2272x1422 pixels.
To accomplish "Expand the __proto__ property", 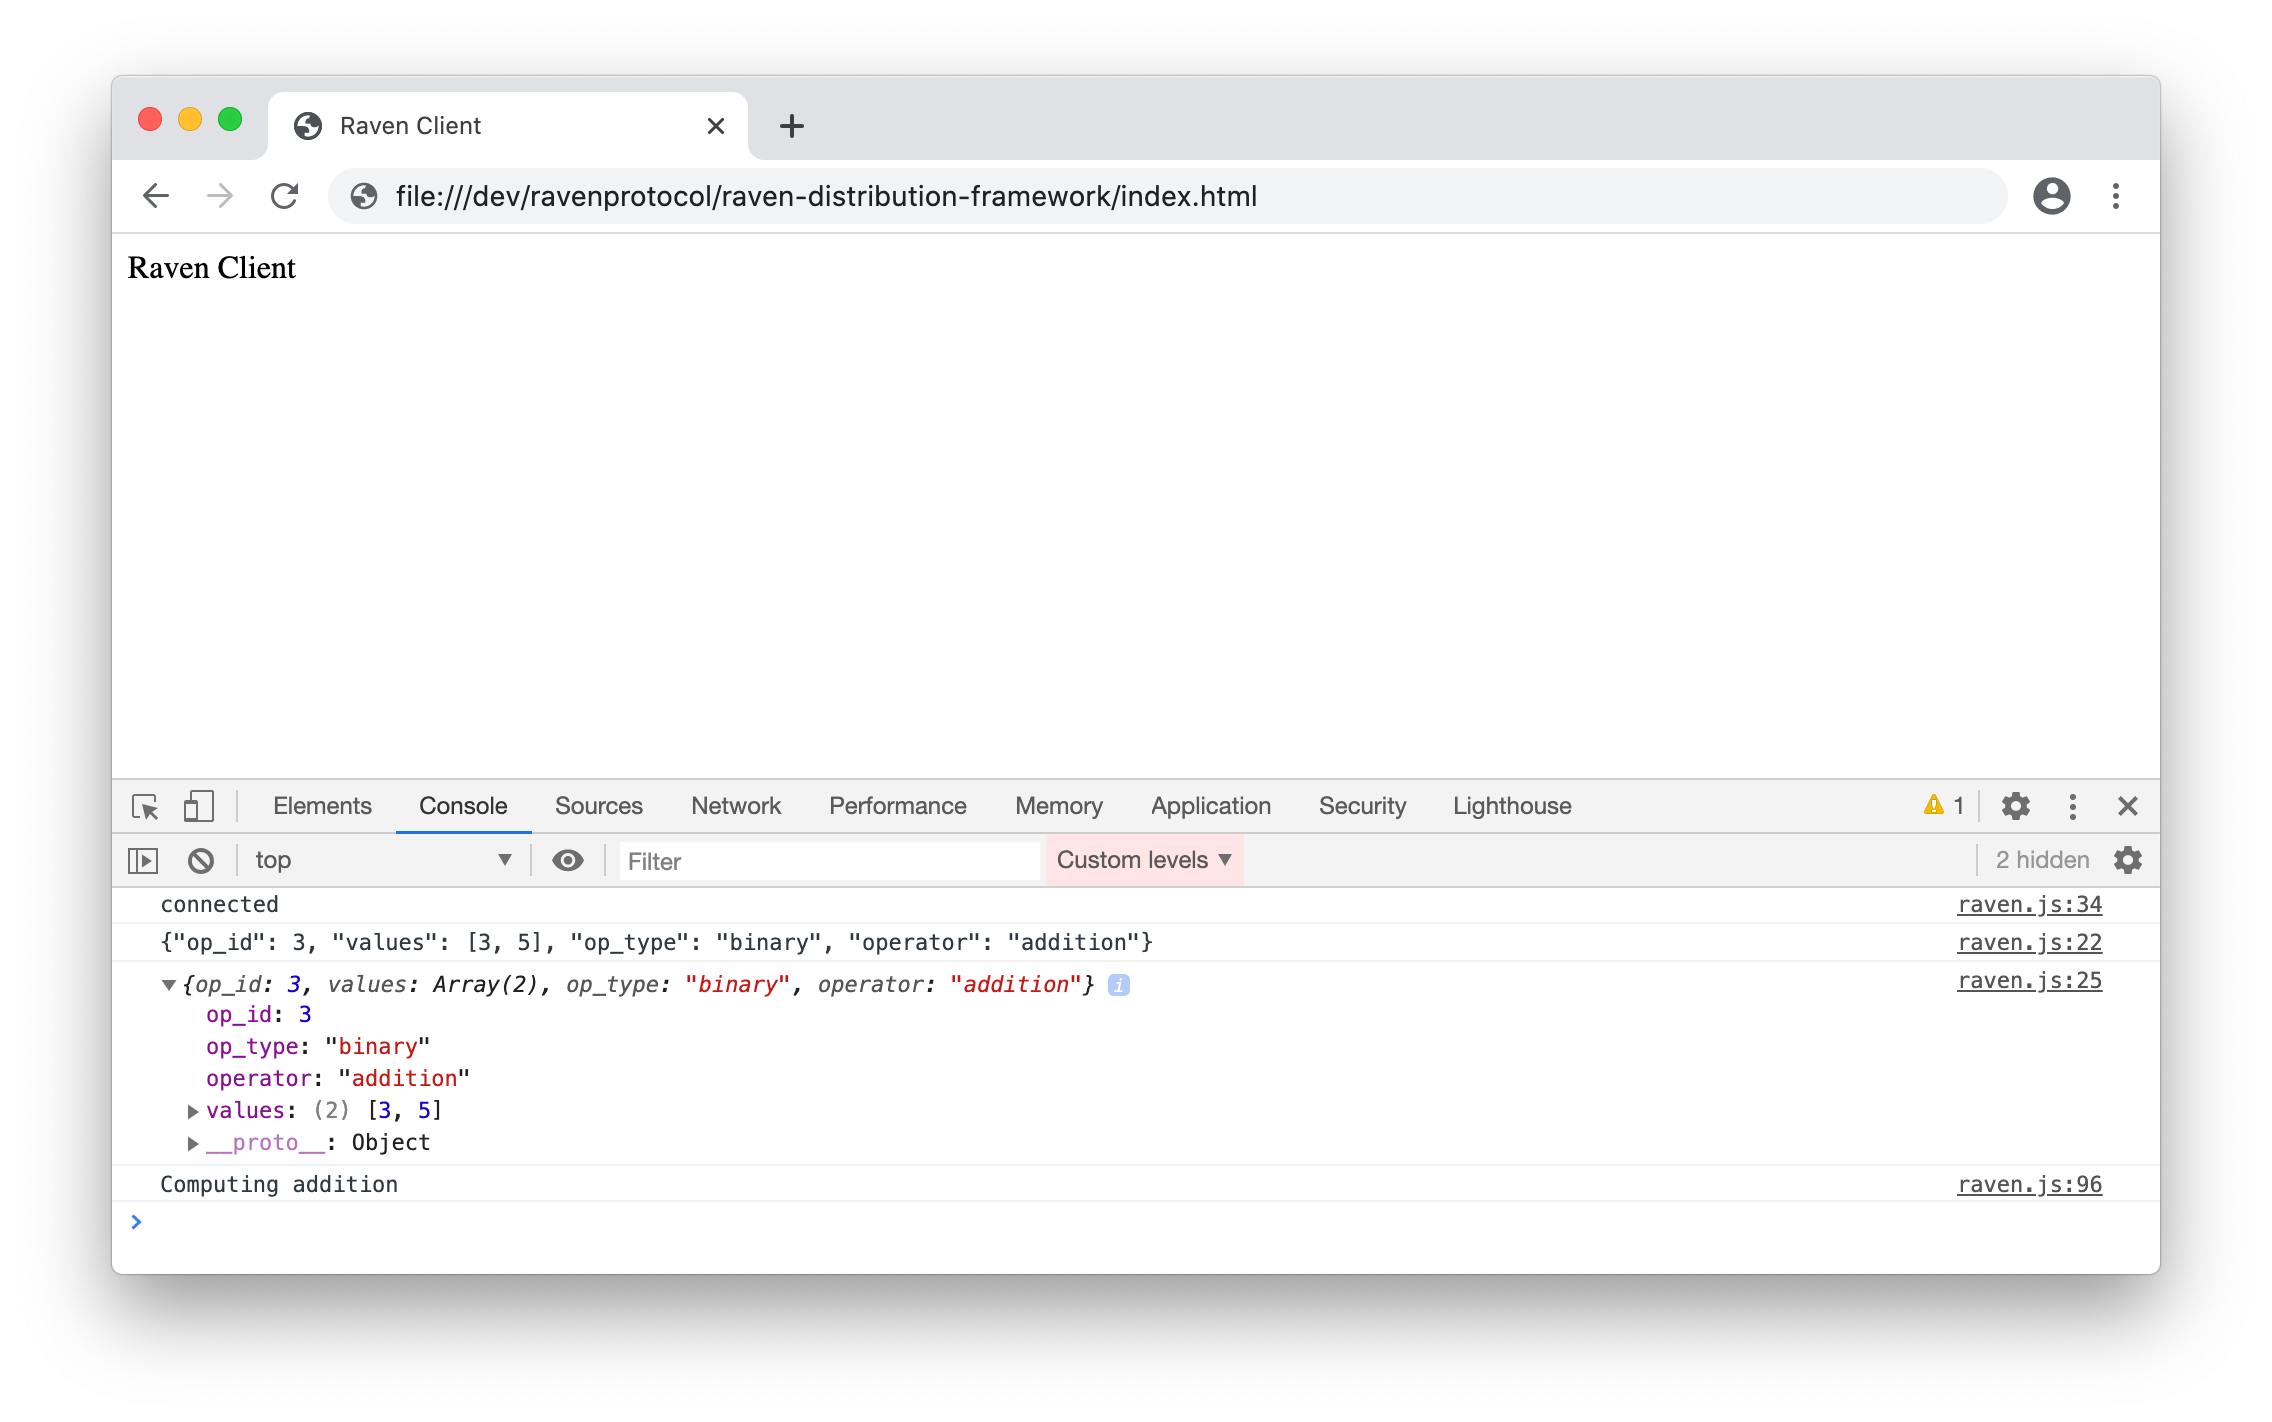I will tap(191, 1143).
